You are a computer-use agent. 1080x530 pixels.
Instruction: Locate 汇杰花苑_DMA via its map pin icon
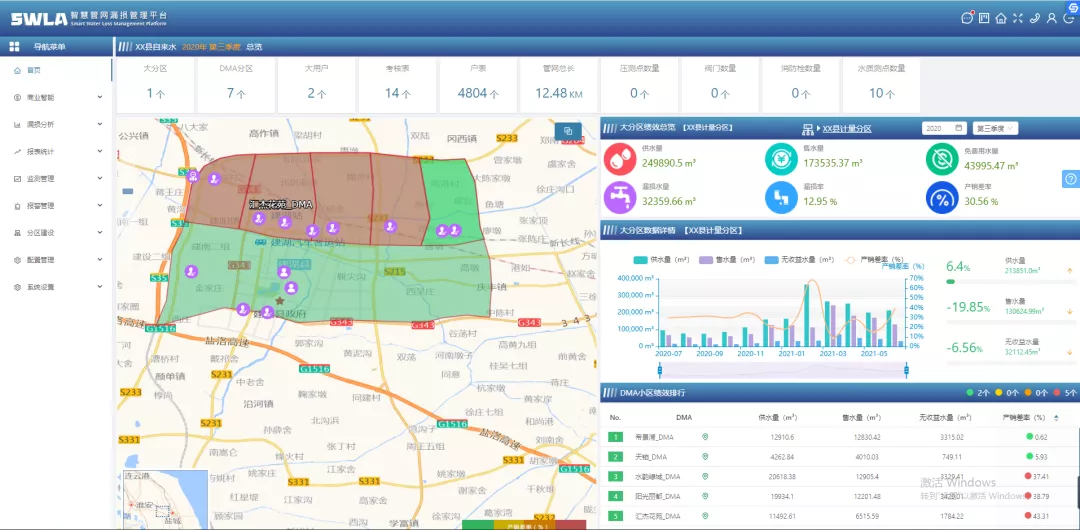705,516
